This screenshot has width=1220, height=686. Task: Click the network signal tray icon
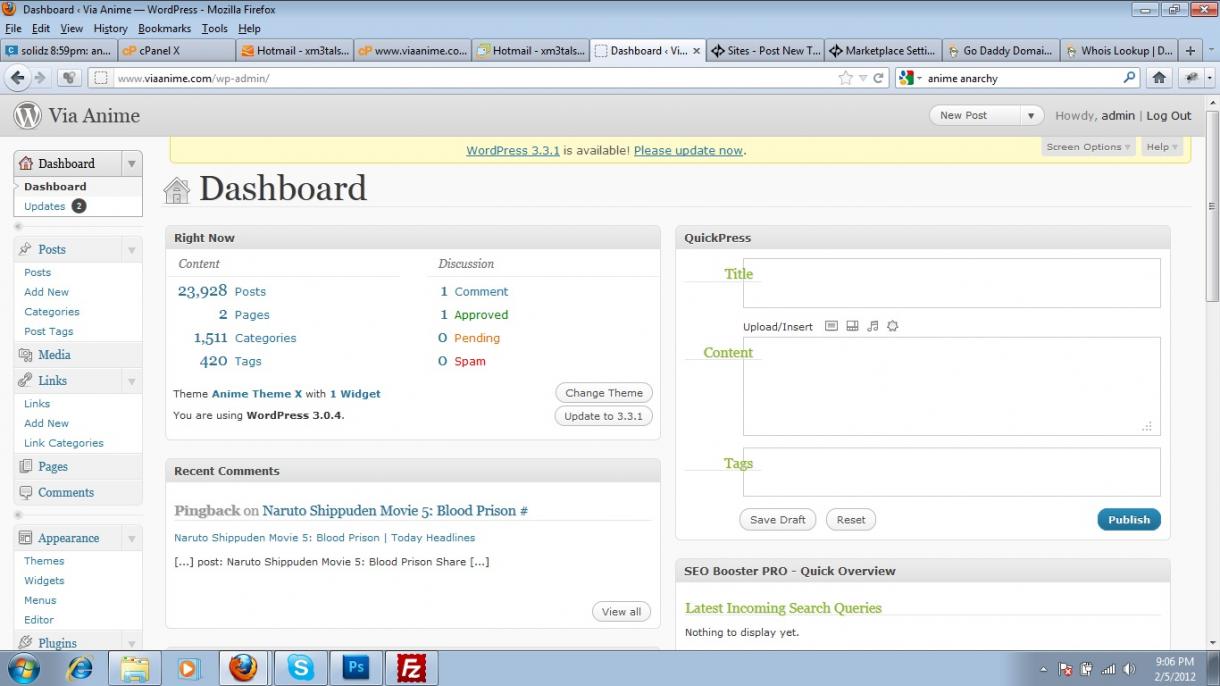tap(1107, 669)
